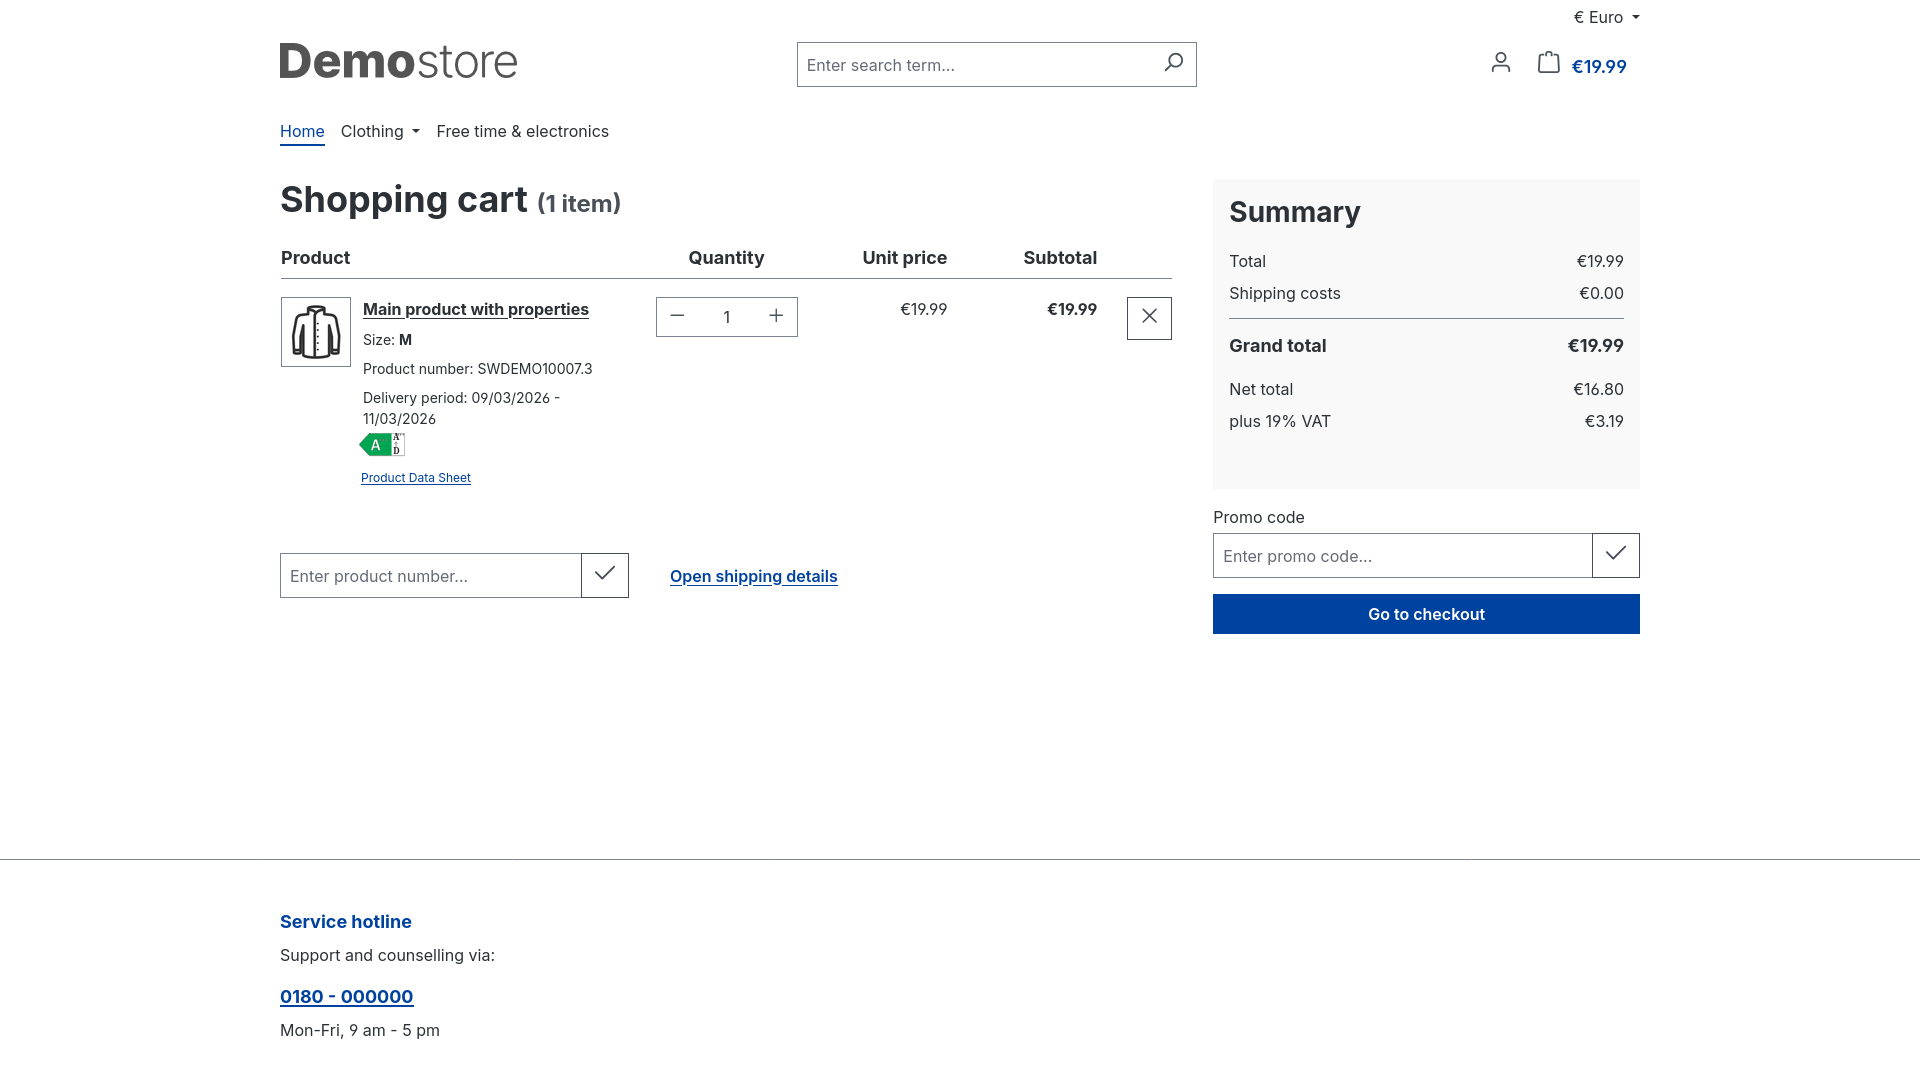Open the Product Data Sheet link
Screen dimensions: 1920x1080
(415, 478)
